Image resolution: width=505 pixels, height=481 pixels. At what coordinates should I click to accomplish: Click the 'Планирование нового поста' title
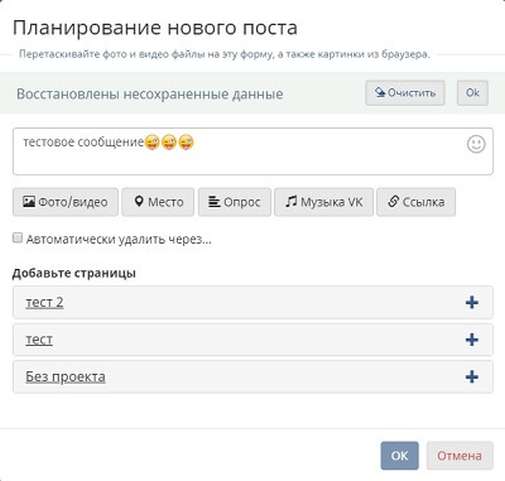(155, 28)
